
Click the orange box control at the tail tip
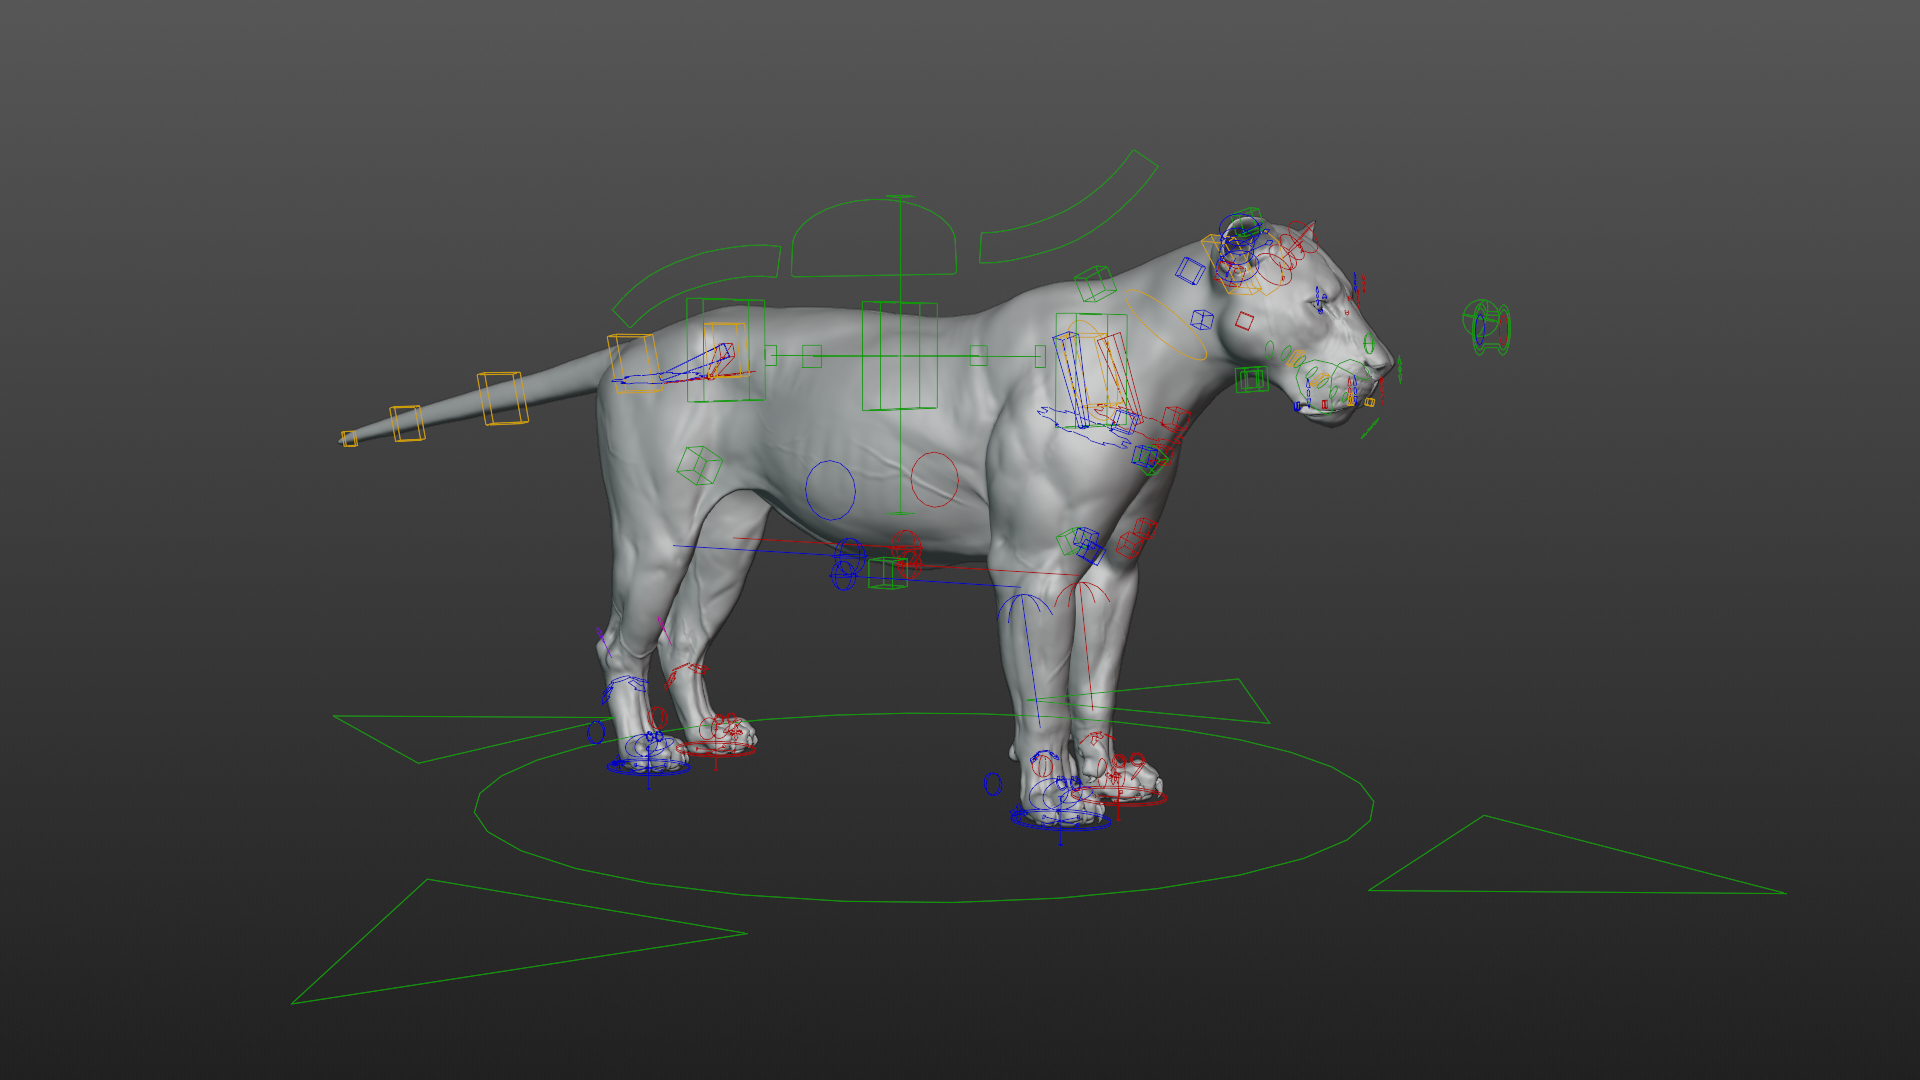coord(349,438)
